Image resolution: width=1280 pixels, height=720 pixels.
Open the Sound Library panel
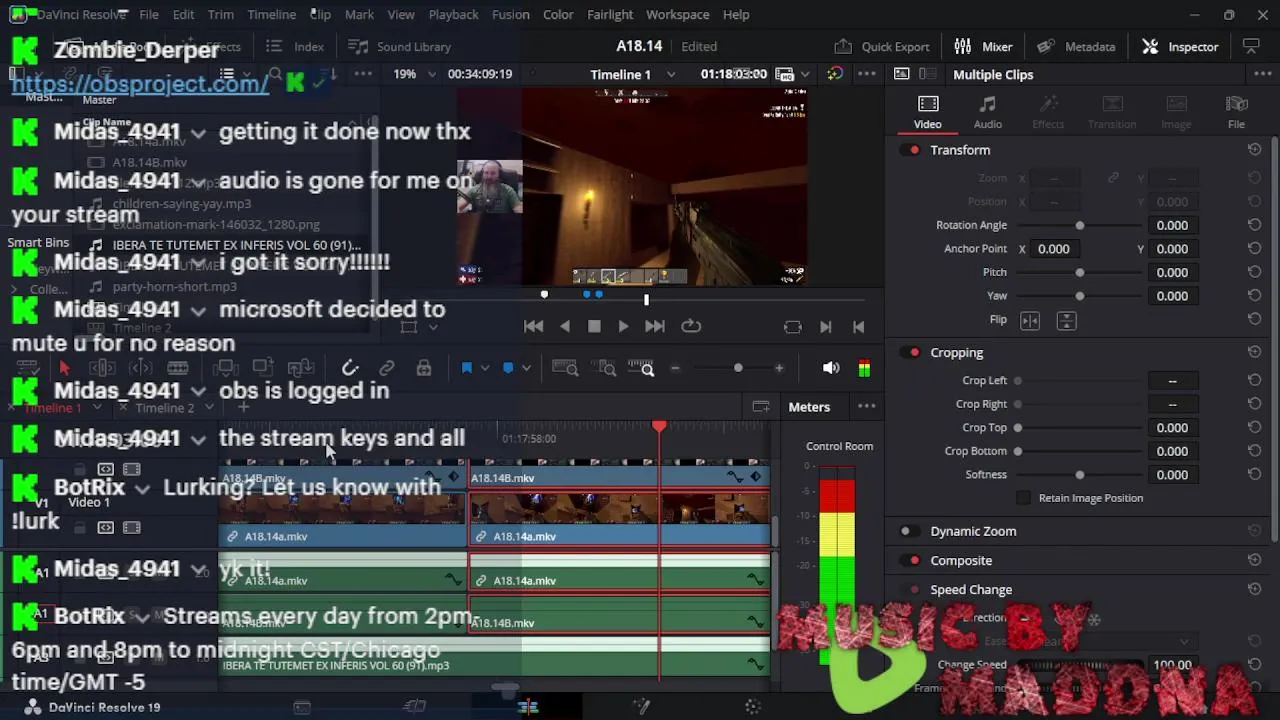(x=400, y=47)
